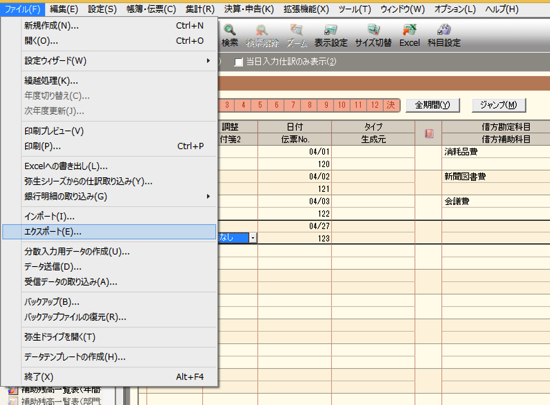Click the 全期間(Y) button
Image resolution: width=550 pixels, height=405 pixels.
pyautogui.click(x=432, y=105)
